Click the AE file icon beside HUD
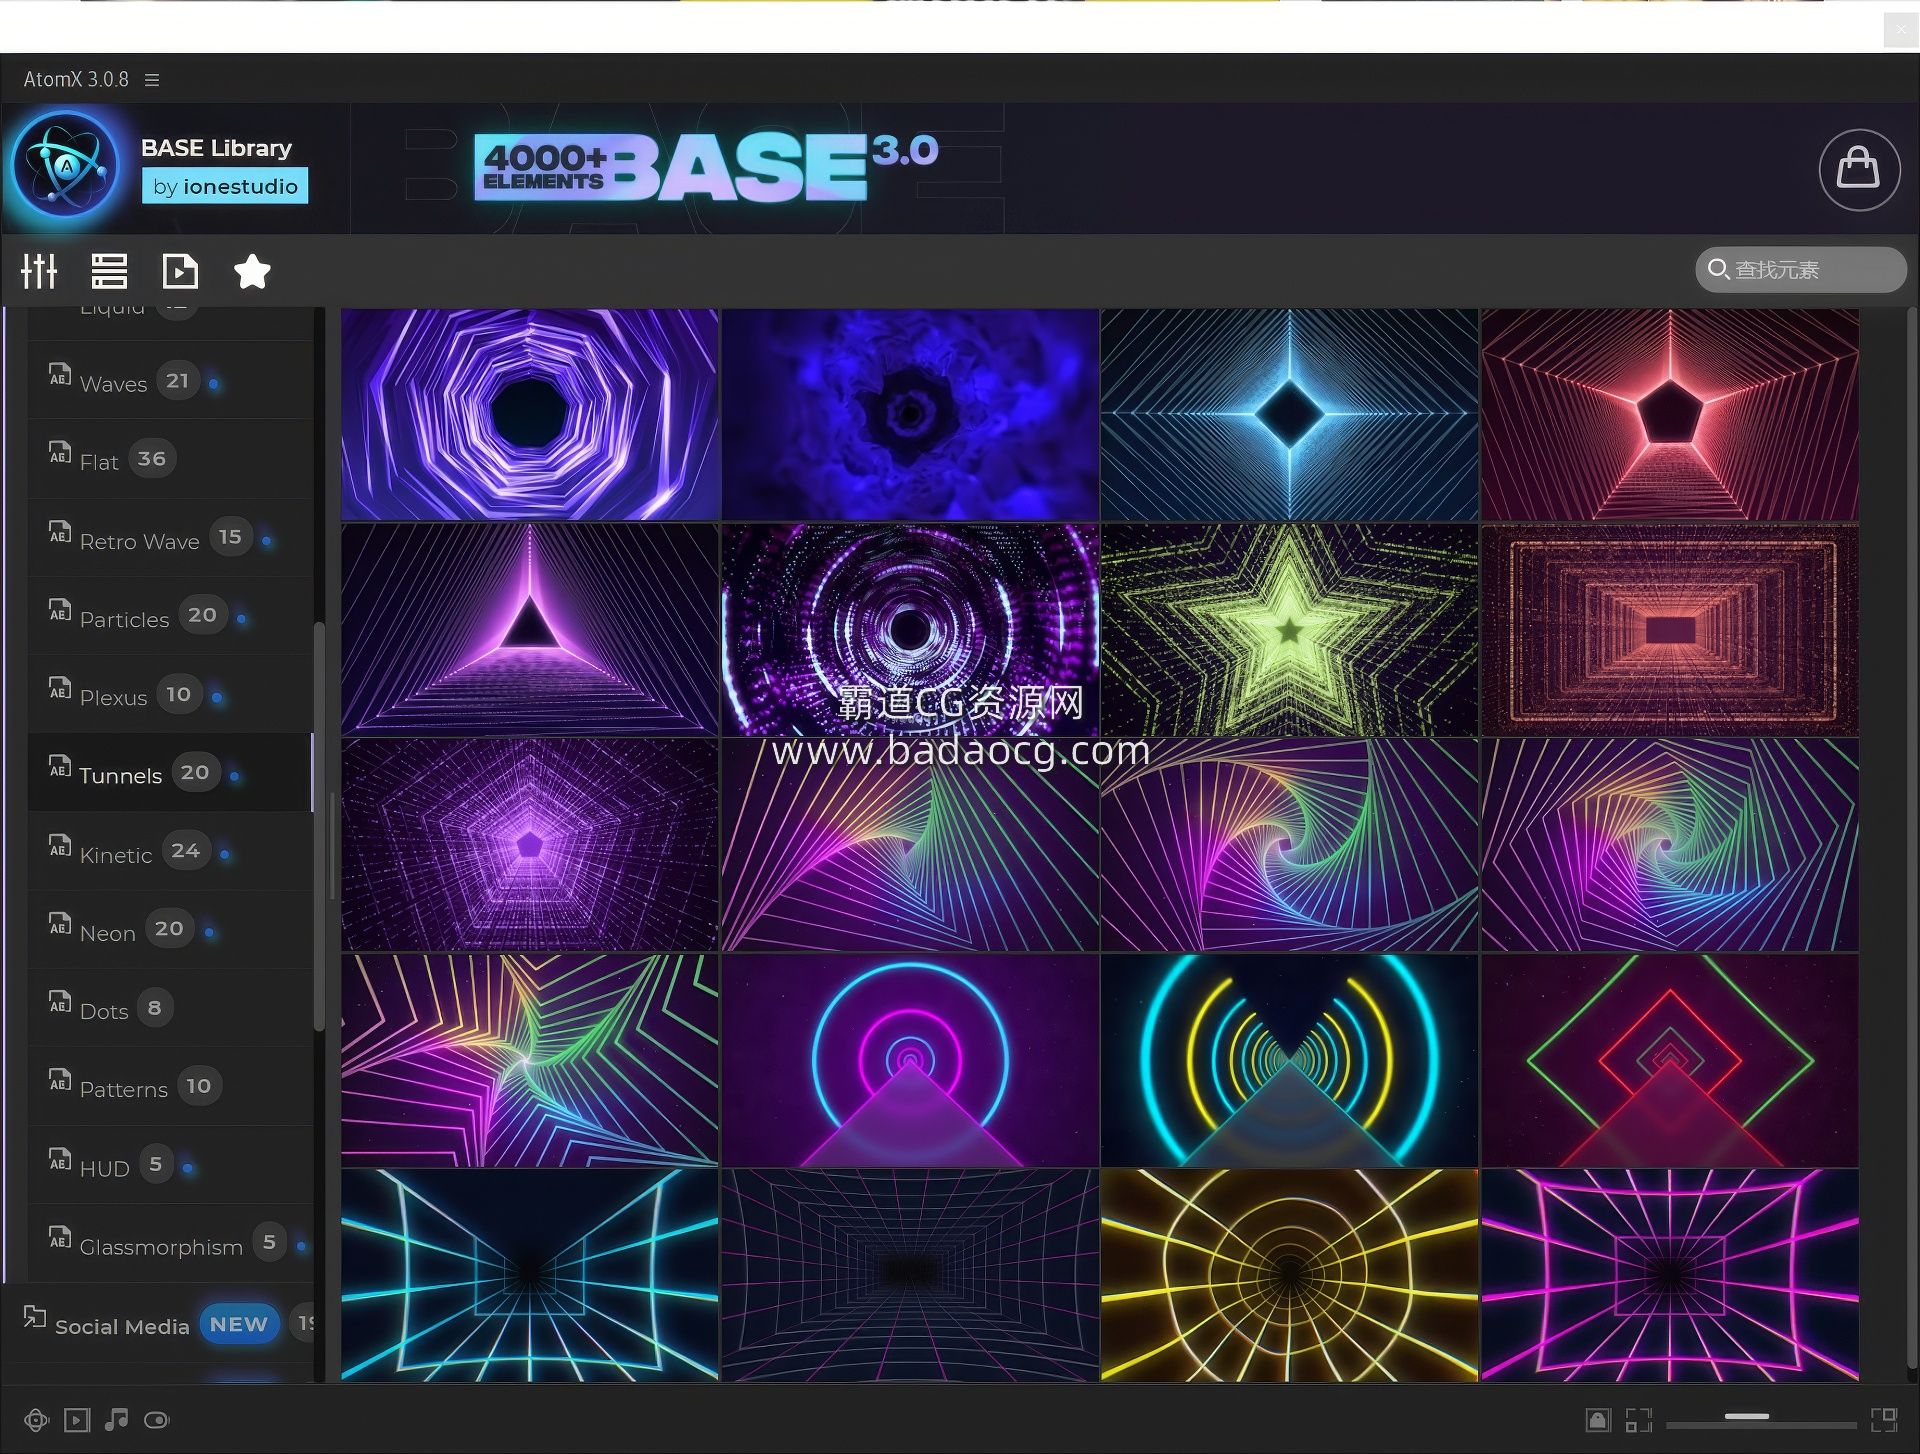The height and width of the screenshot is (1454, 1920). tap(60, 1158)
